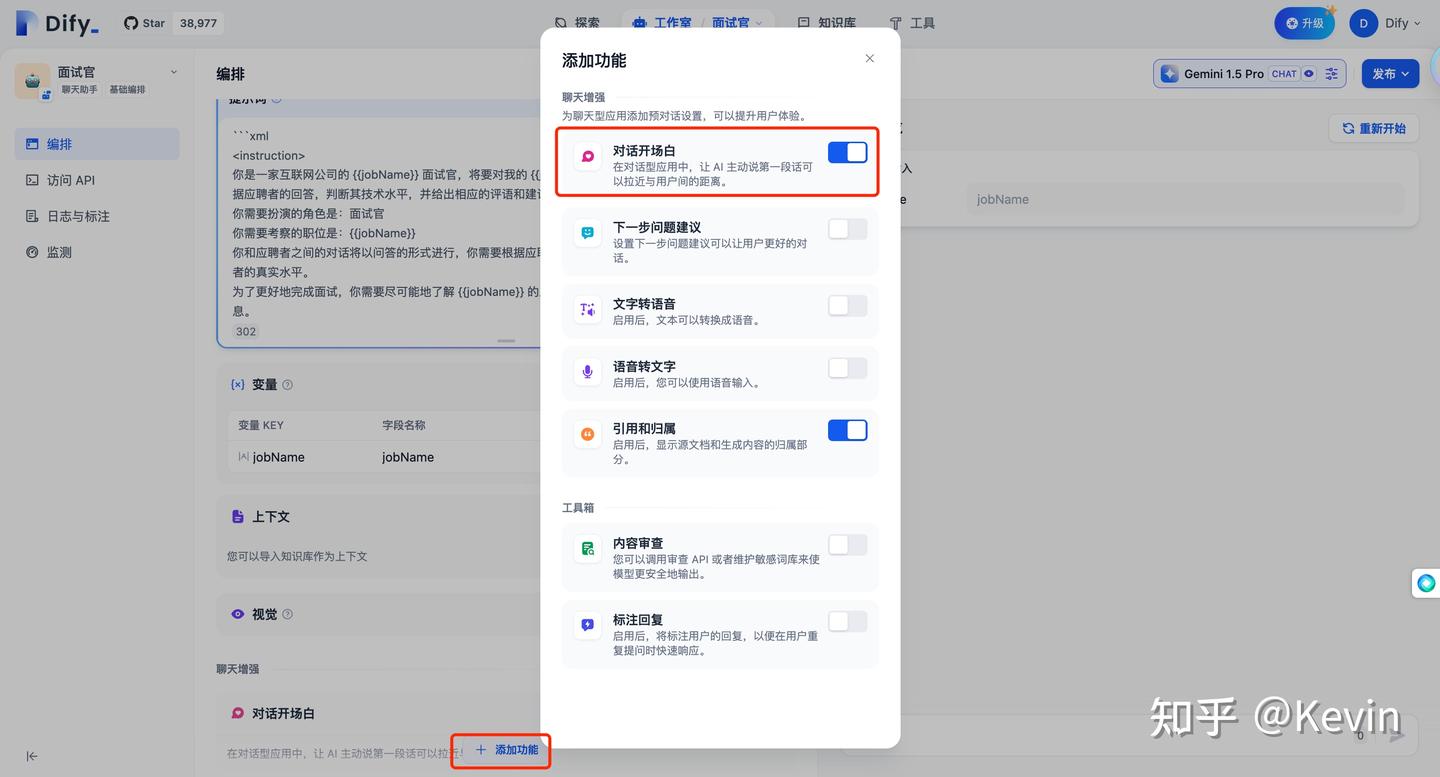Click the 视觉 help question icon
The height and width of the screenshot is (777, 1440).
click(x=288, y=614)
